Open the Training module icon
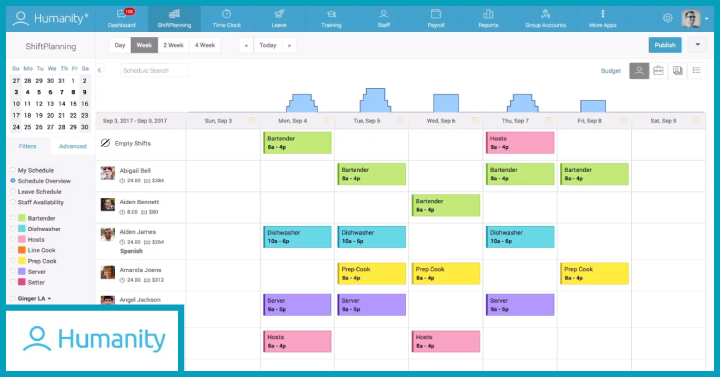The image size is (720, 377). coord(331,14)
